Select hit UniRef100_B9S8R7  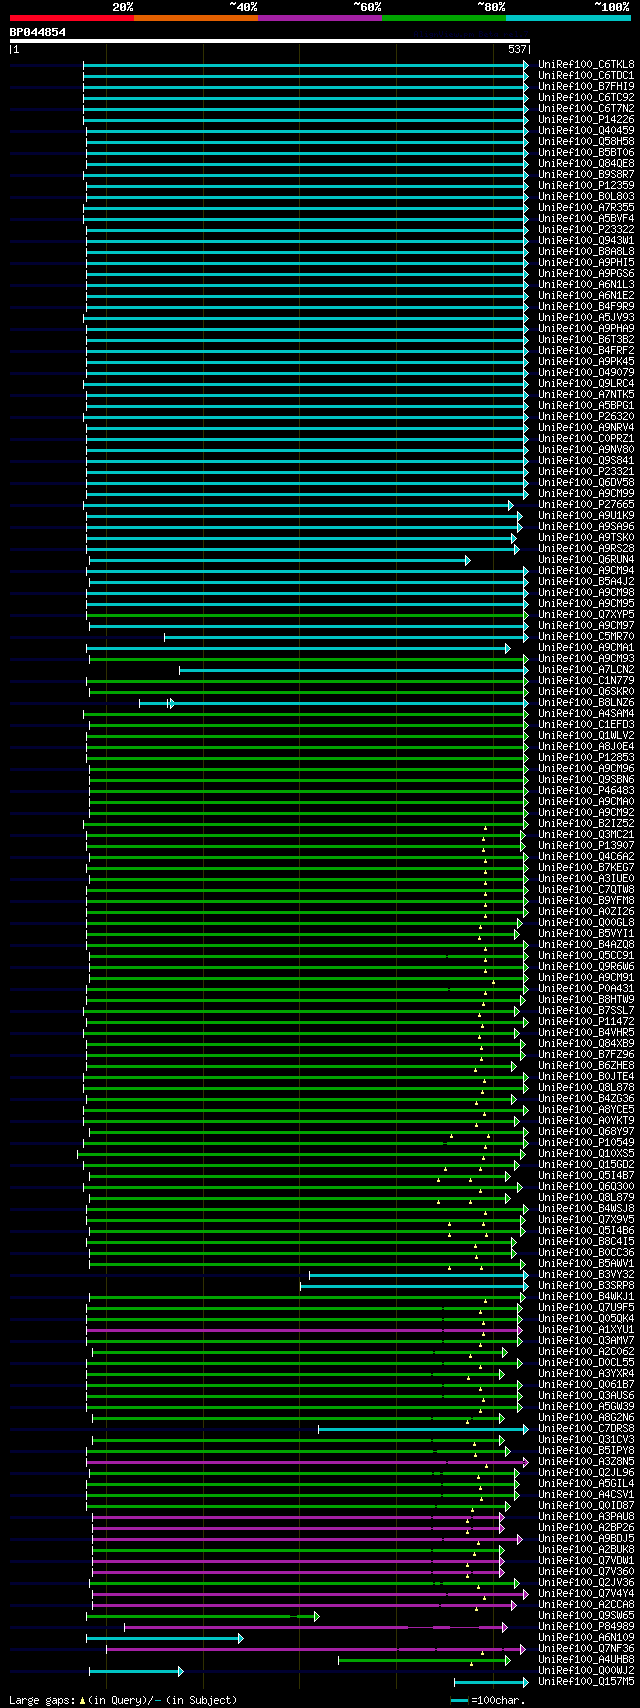click(x=586, y=174)
